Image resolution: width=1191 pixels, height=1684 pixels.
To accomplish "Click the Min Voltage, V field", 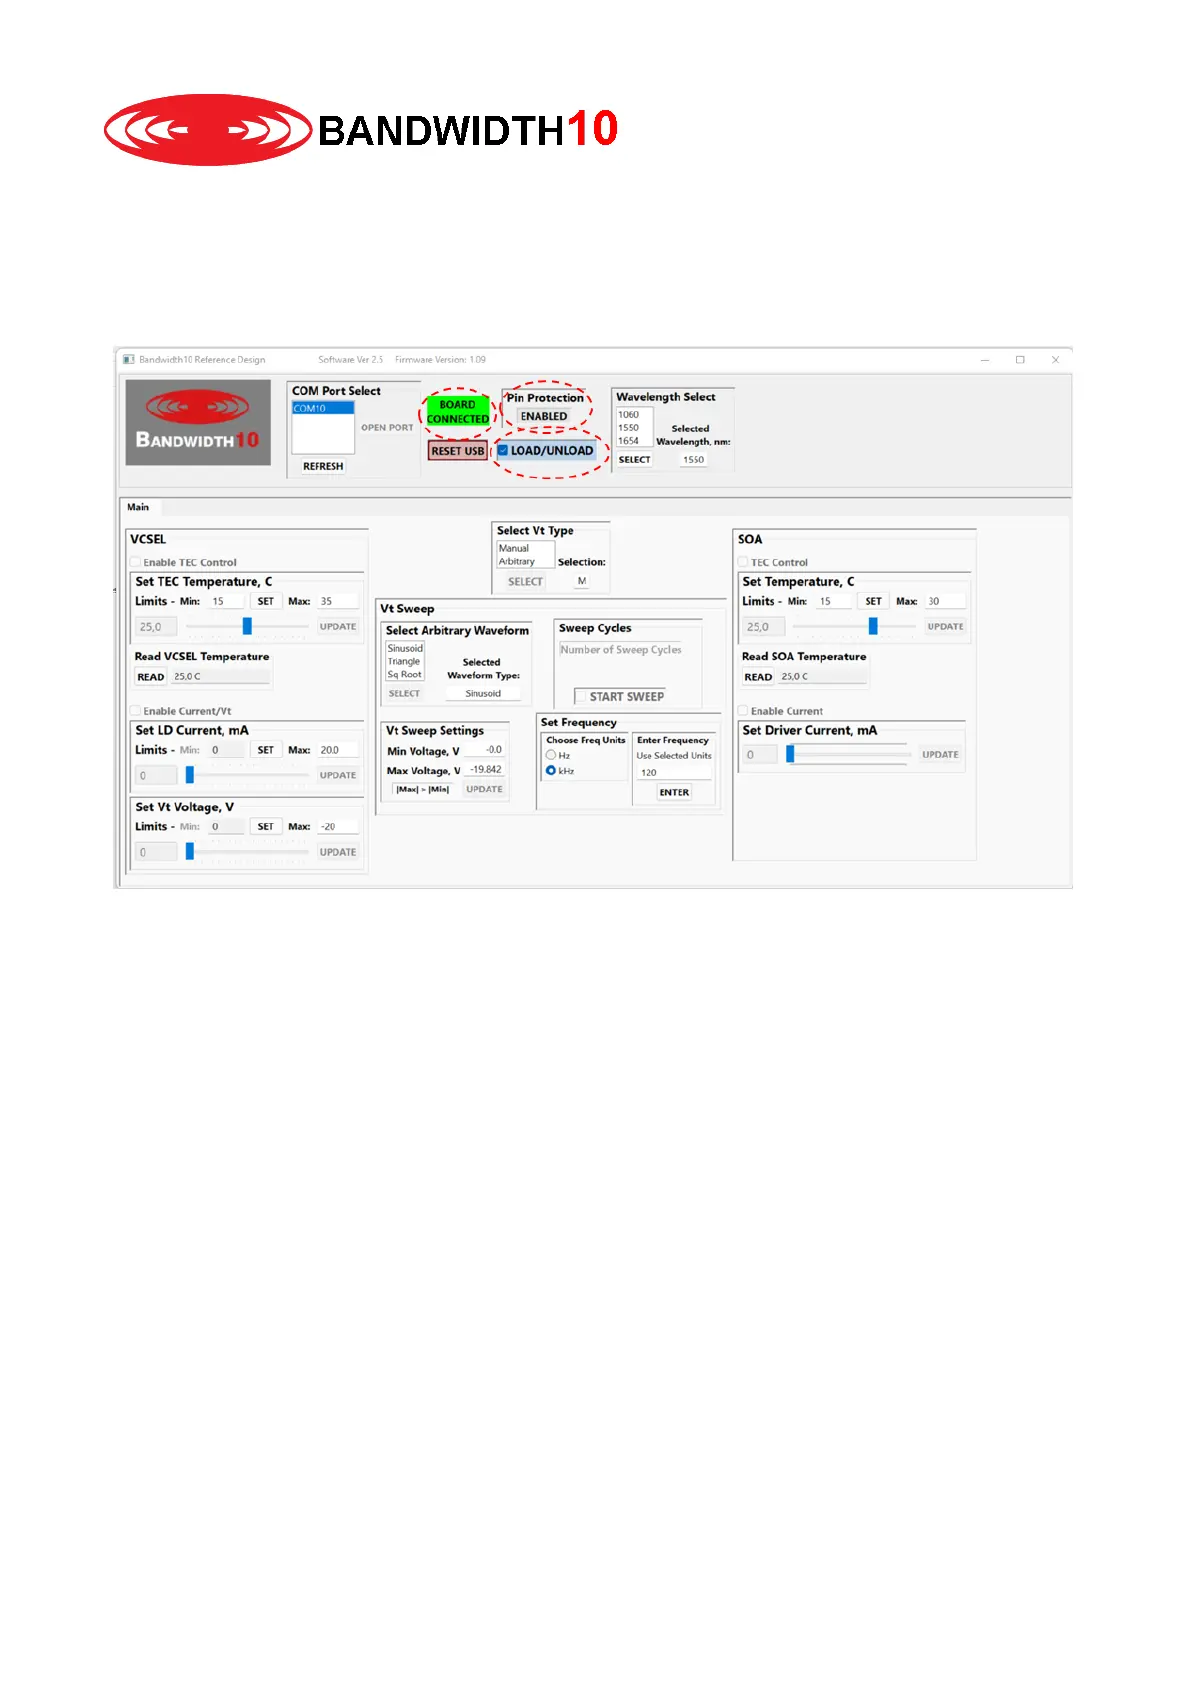I will (x=487, y=750).
